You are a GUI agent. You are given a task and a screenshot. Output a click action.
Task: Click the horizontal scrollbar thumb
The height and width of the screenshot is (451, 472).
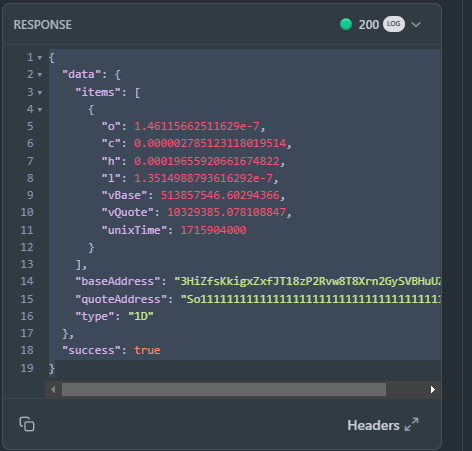tap(224, 389)
